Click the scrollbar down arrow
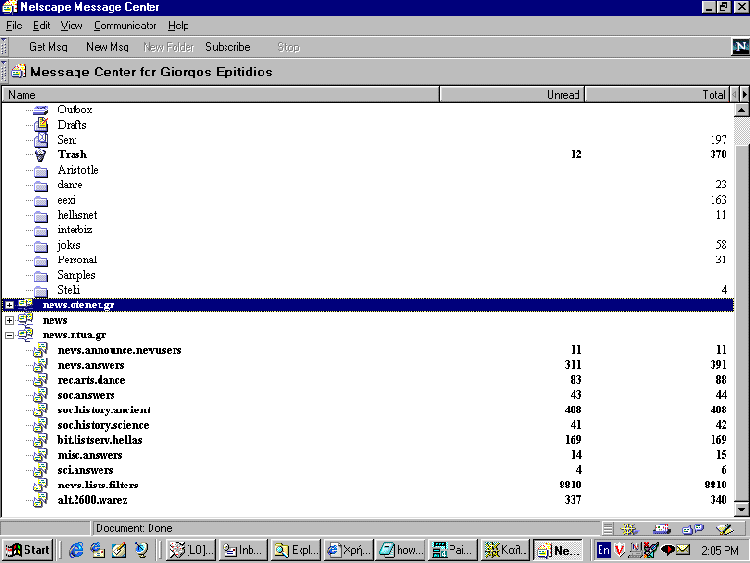Viewport: 750px width, 563px height. pyautogui.click(x=741, y=509)
